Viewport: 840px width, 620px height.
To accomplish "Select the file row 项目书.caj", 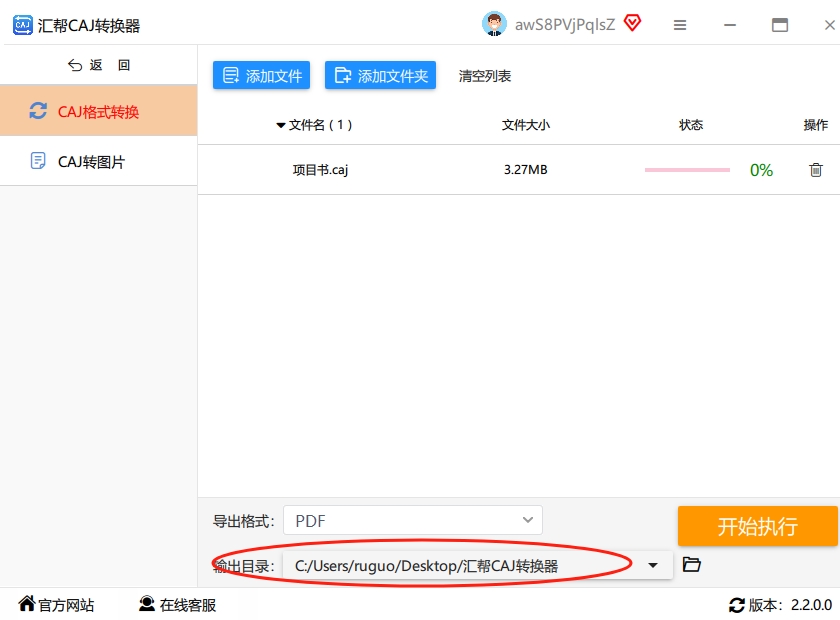I will click(x=519, y=170).
